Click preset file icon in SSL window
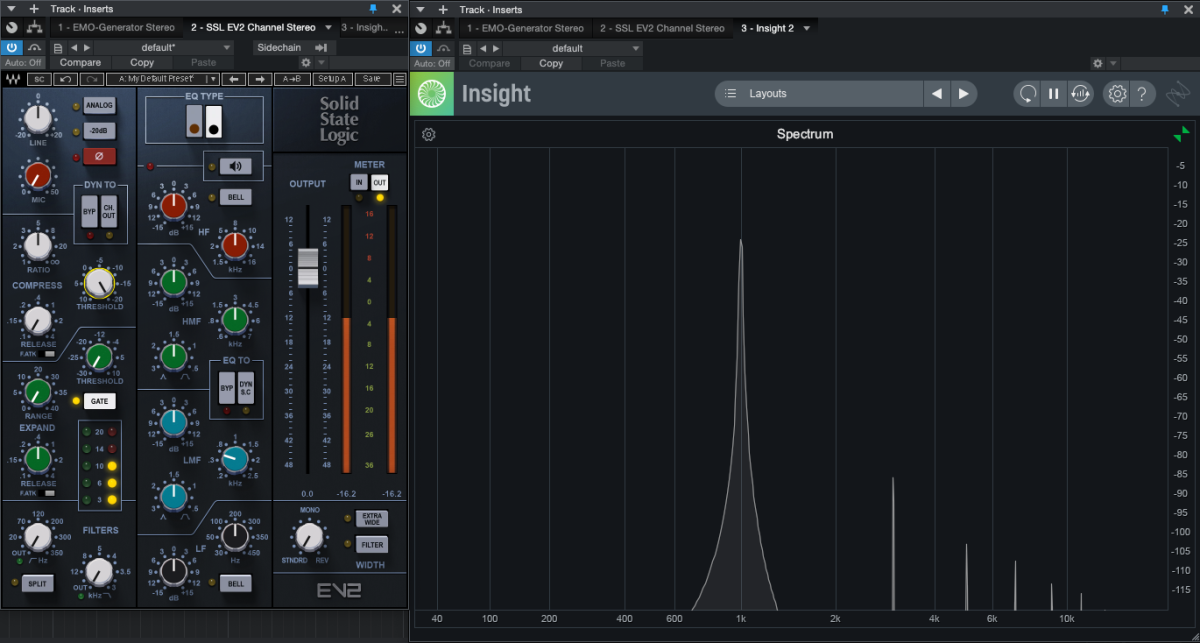This screenshot has width=1200, height=643. pos(58,48)
